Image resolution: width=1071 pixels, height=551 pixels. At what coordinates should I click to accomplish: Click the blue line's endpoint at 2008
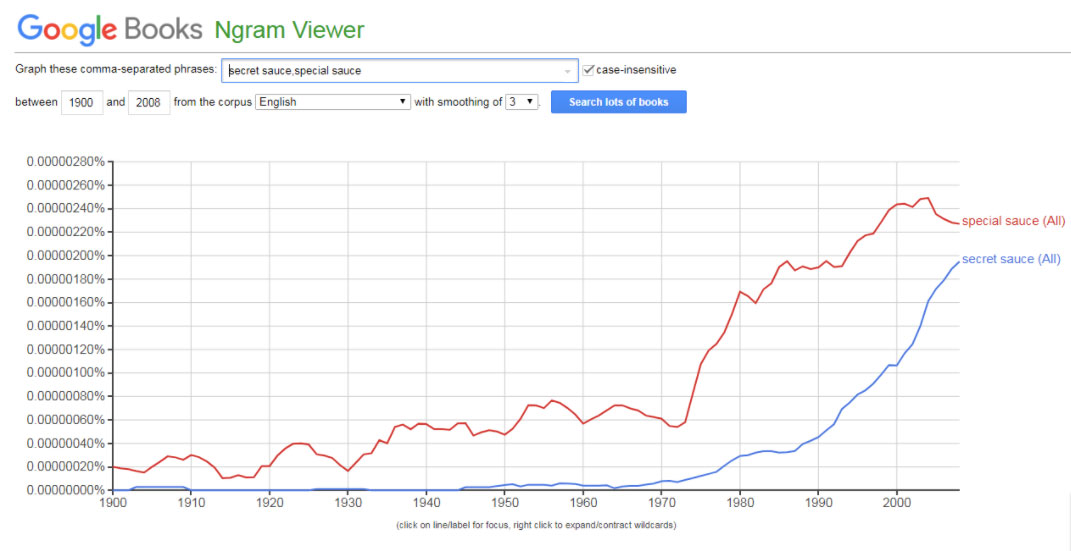pos(957,262)
